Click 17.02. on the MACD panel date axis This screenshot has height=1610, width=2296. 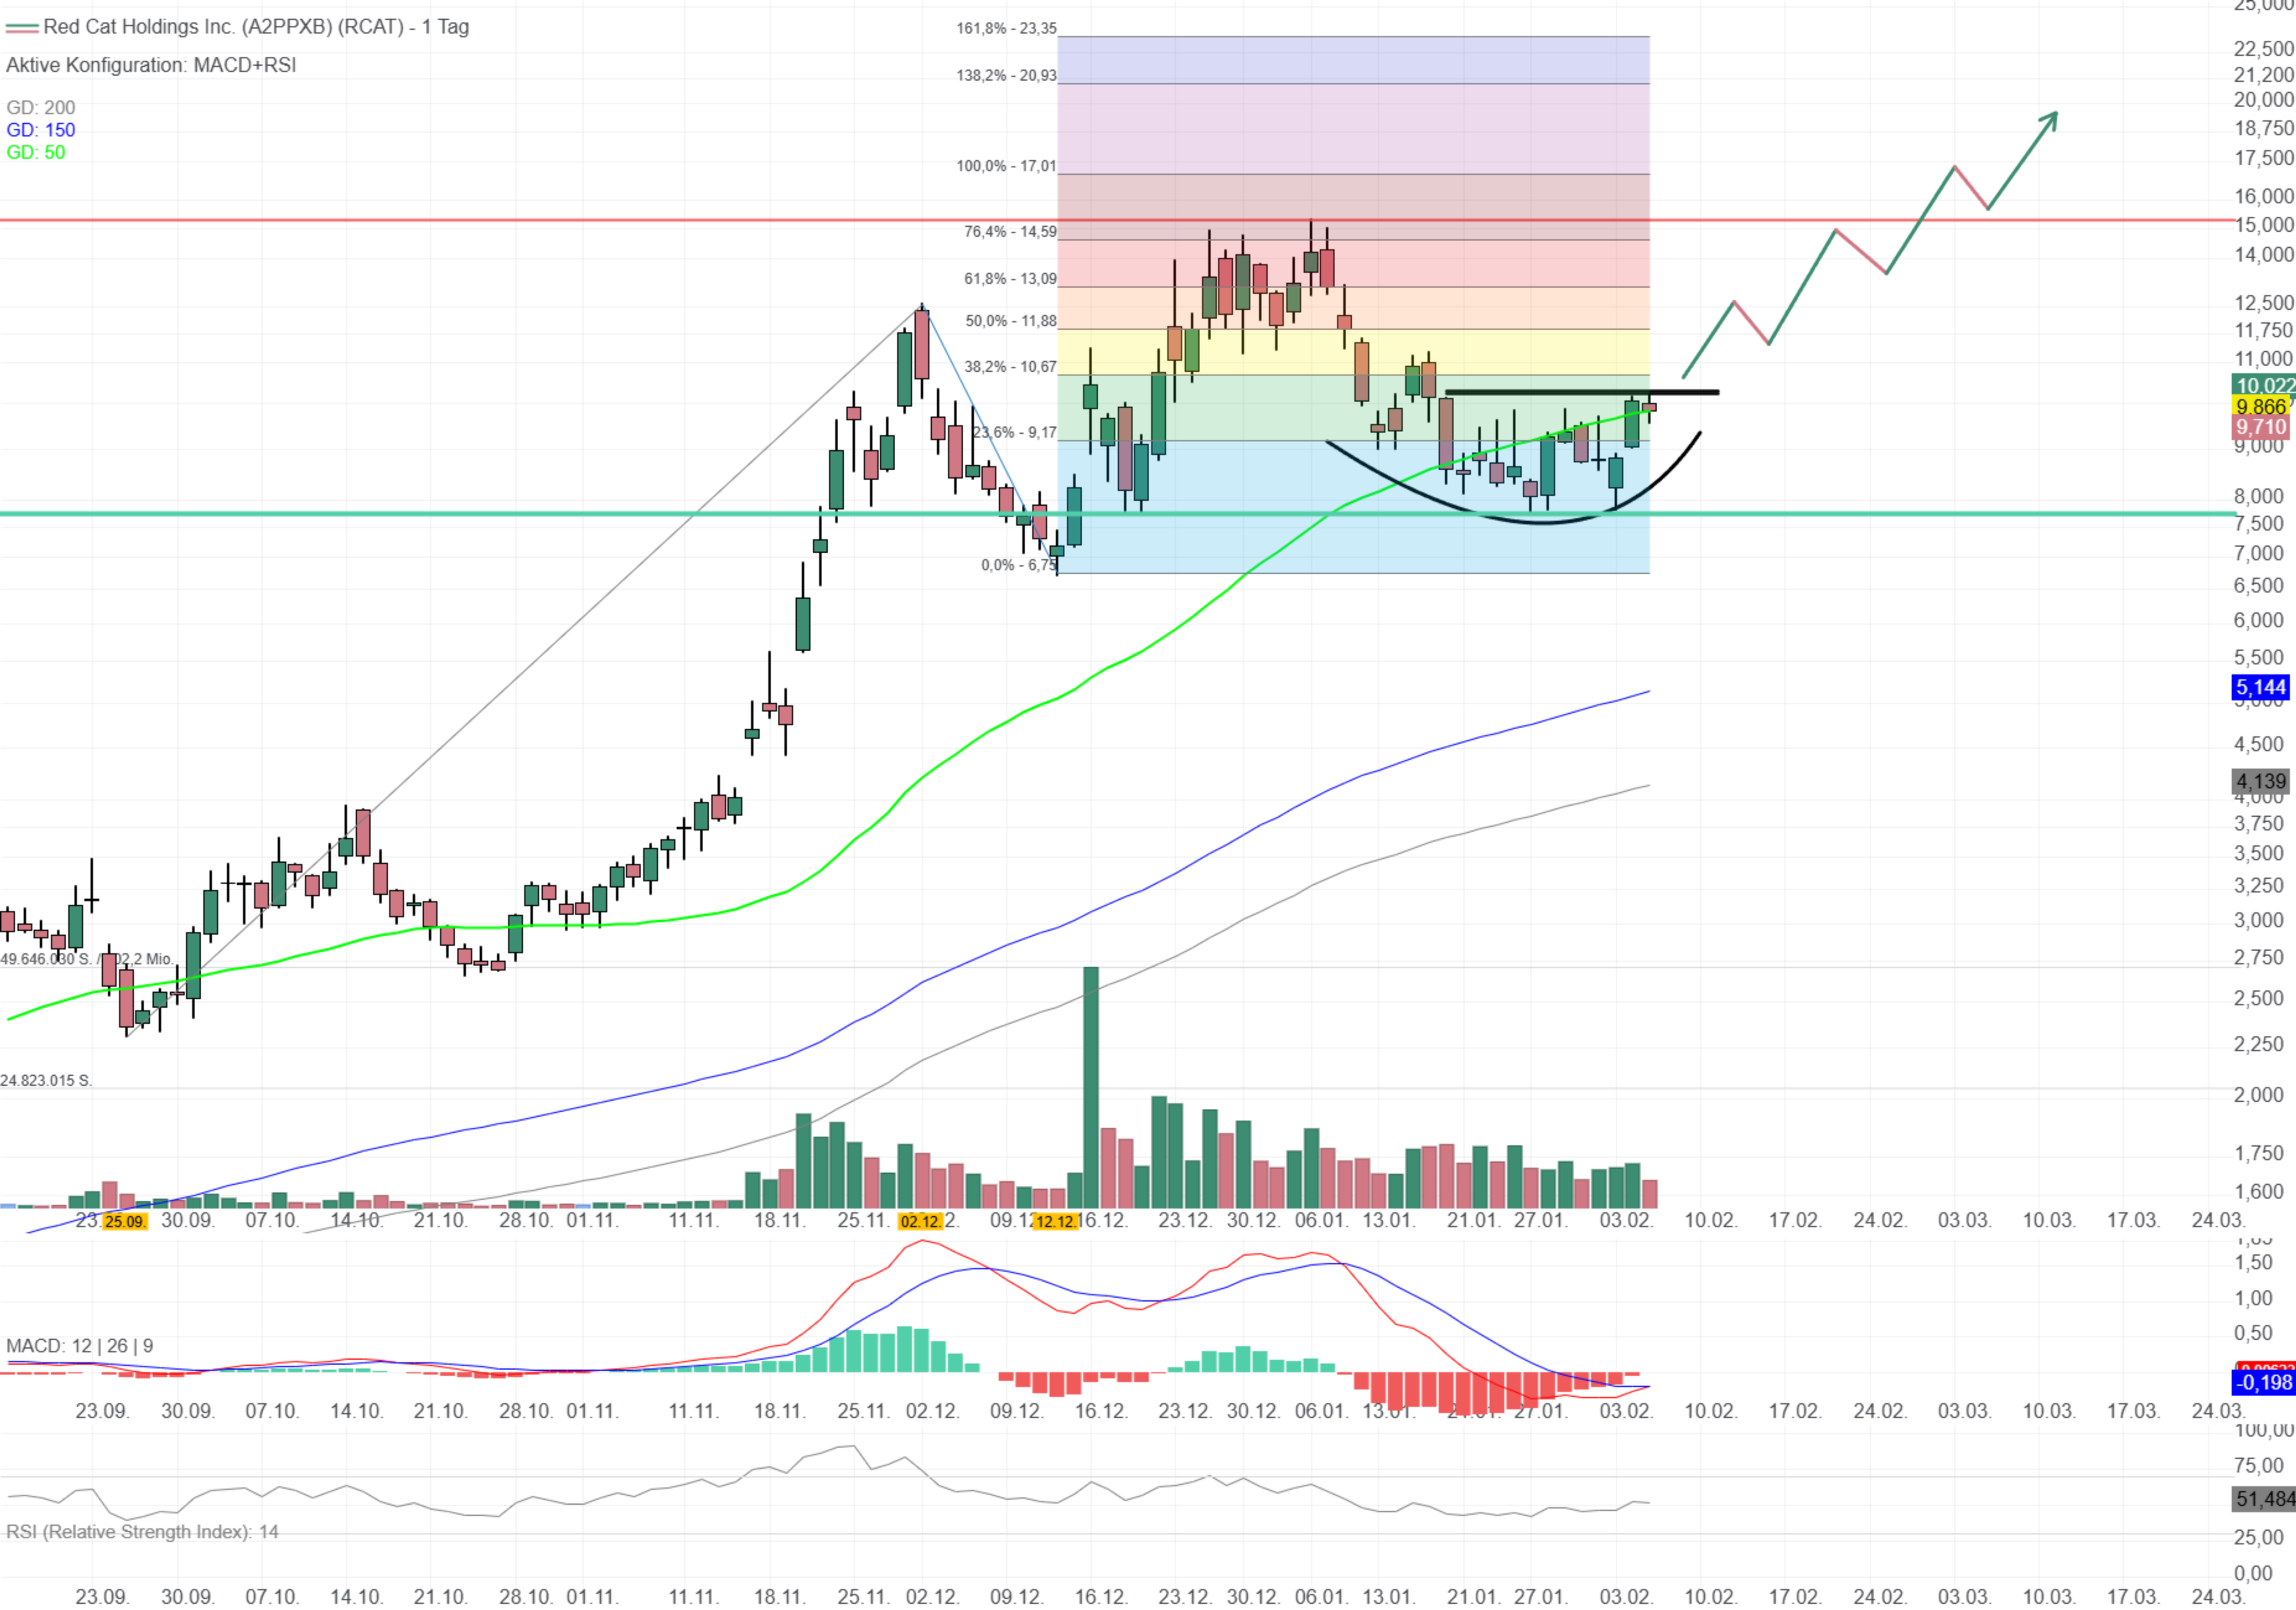1795,1412
